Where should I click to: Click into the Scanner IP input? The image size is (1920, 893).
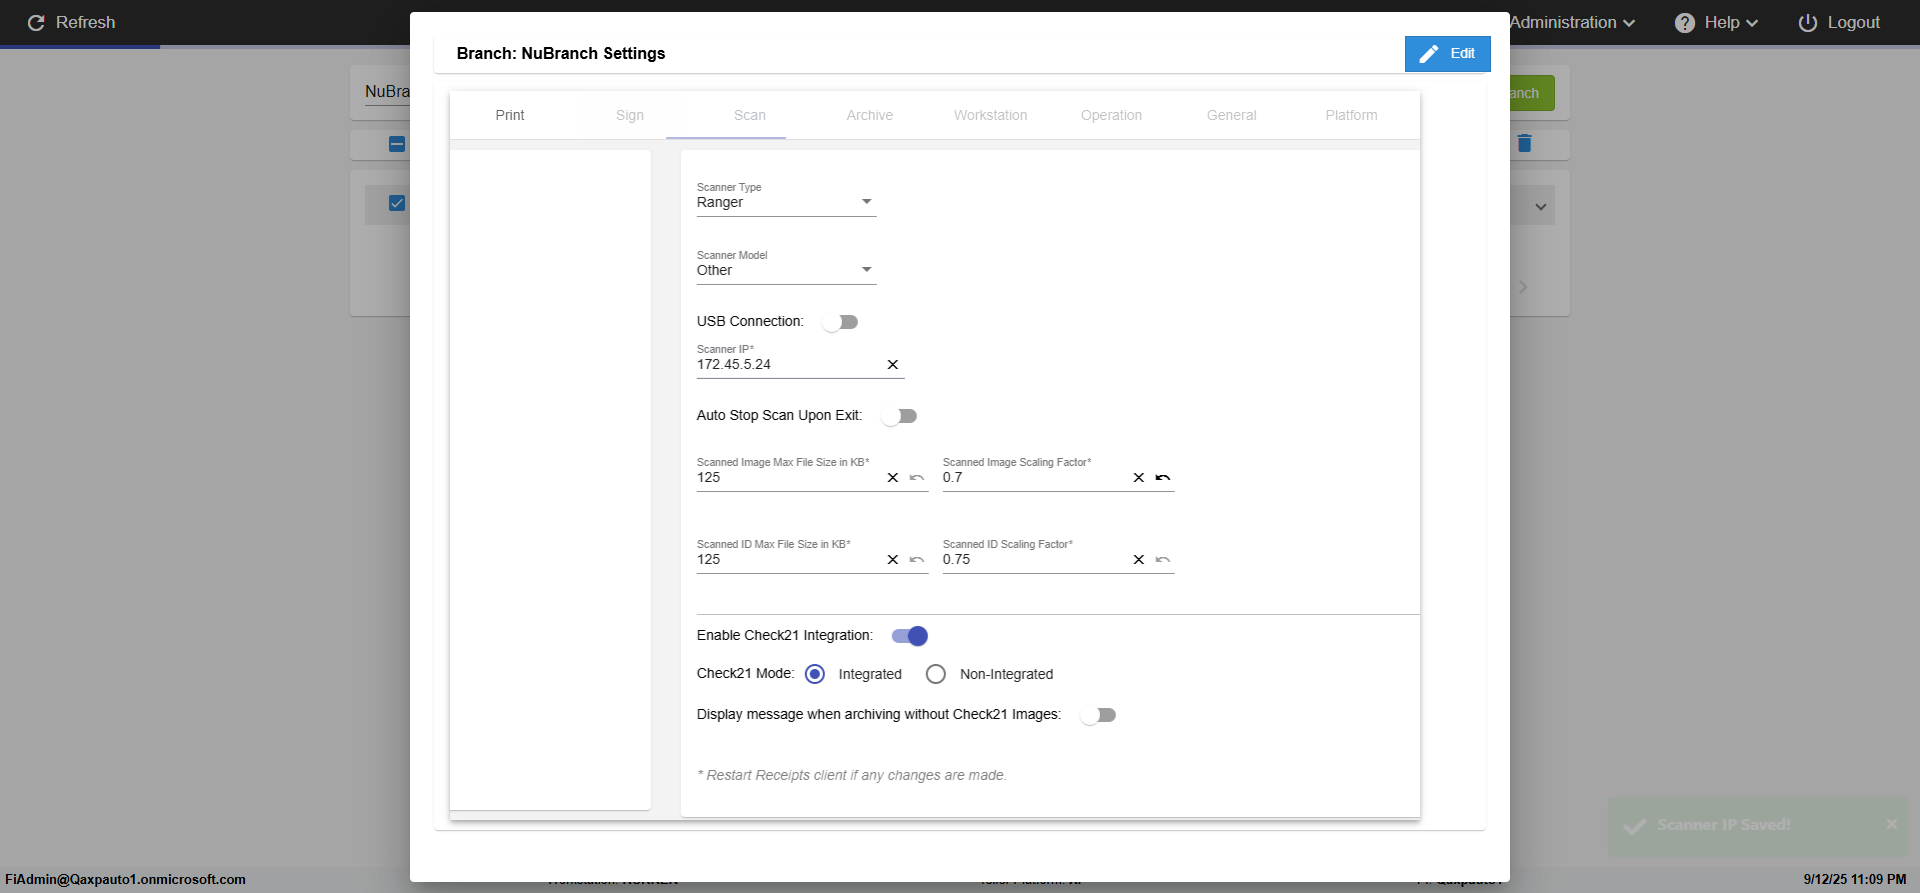point(788,365)
